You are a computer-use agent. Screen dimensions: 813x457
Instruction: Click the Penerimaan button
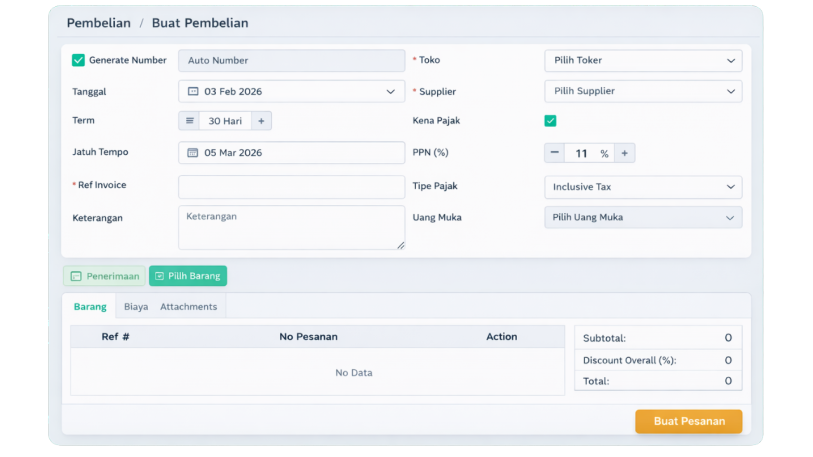click(104, 276)
